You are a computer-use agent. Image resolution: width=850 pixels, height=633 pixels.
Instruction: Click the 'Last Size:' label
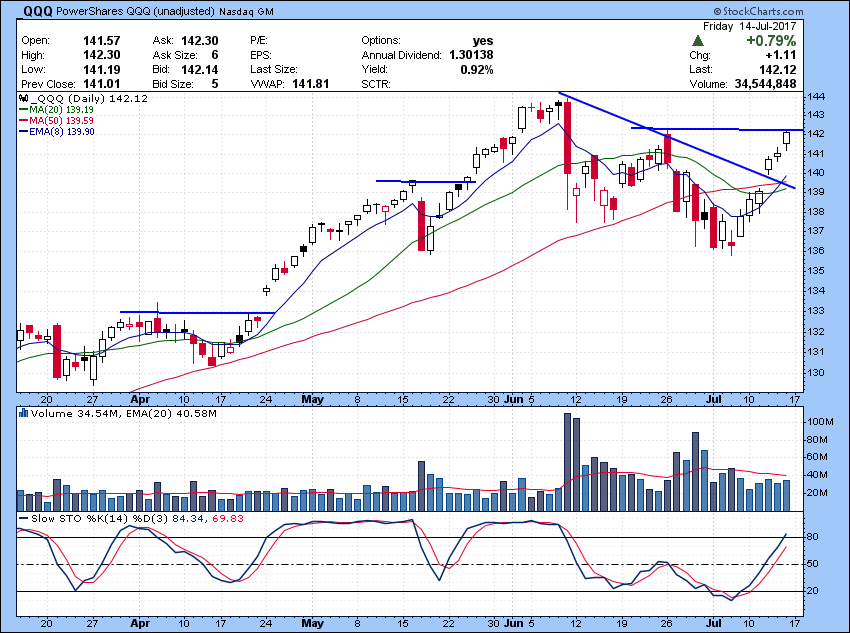pos(274,69)
